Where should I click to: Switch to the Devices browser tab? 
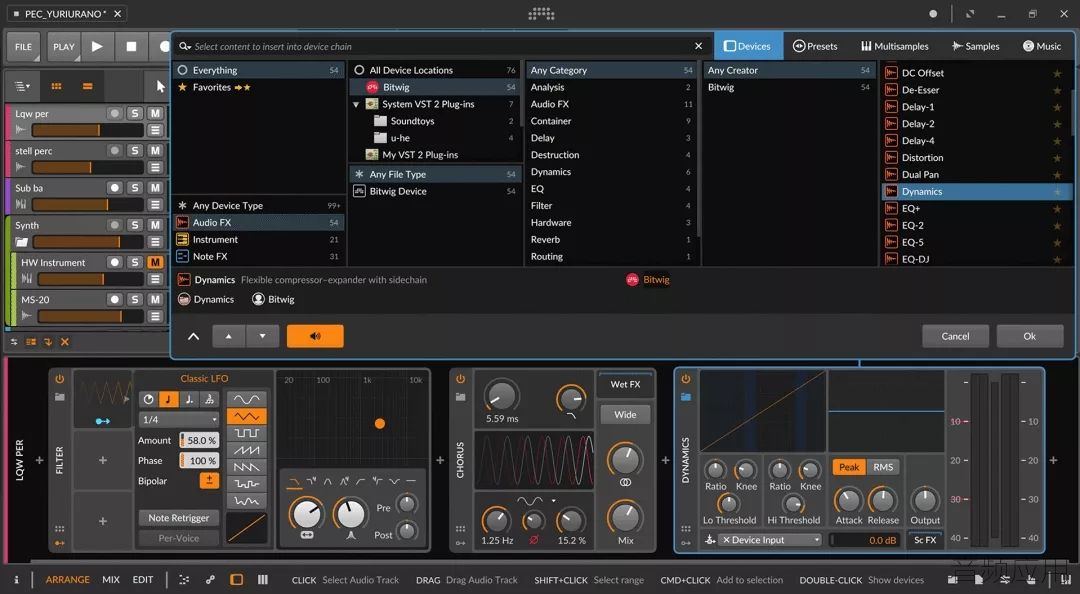click(748, 46)
